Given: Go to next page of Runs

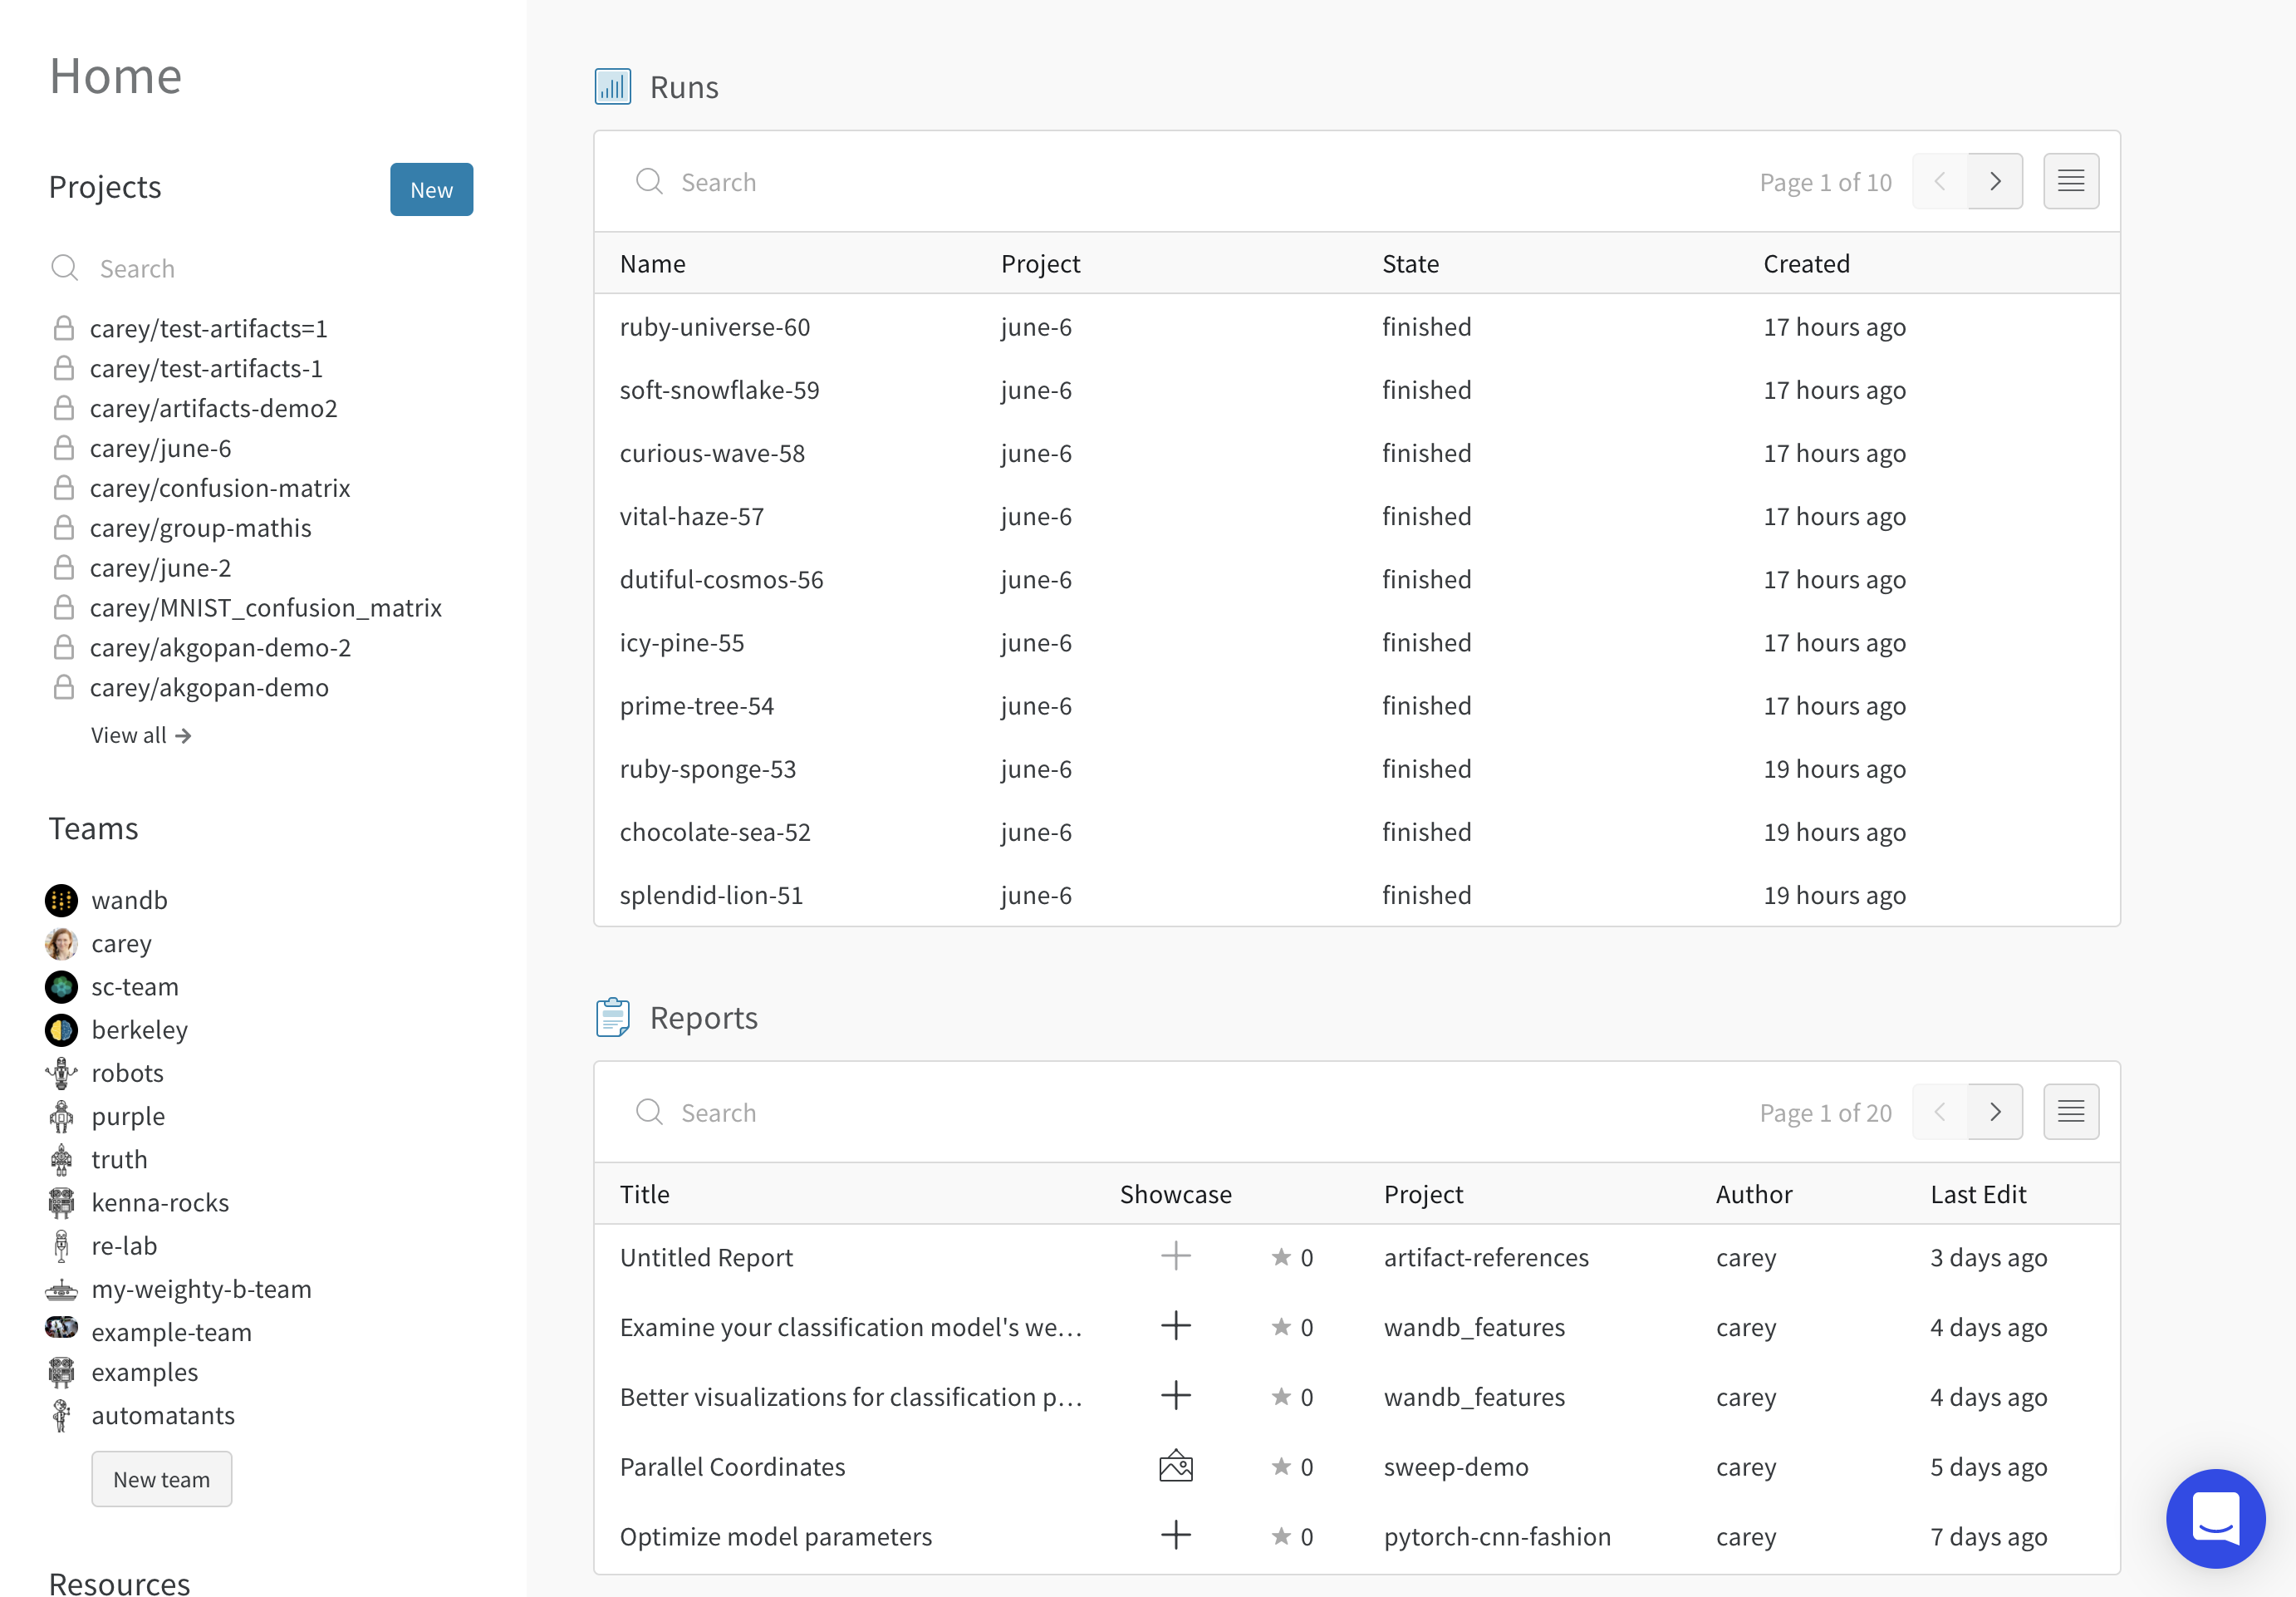Looking at the screenshot, I should pyautogui.click(x=1994, y=181).
